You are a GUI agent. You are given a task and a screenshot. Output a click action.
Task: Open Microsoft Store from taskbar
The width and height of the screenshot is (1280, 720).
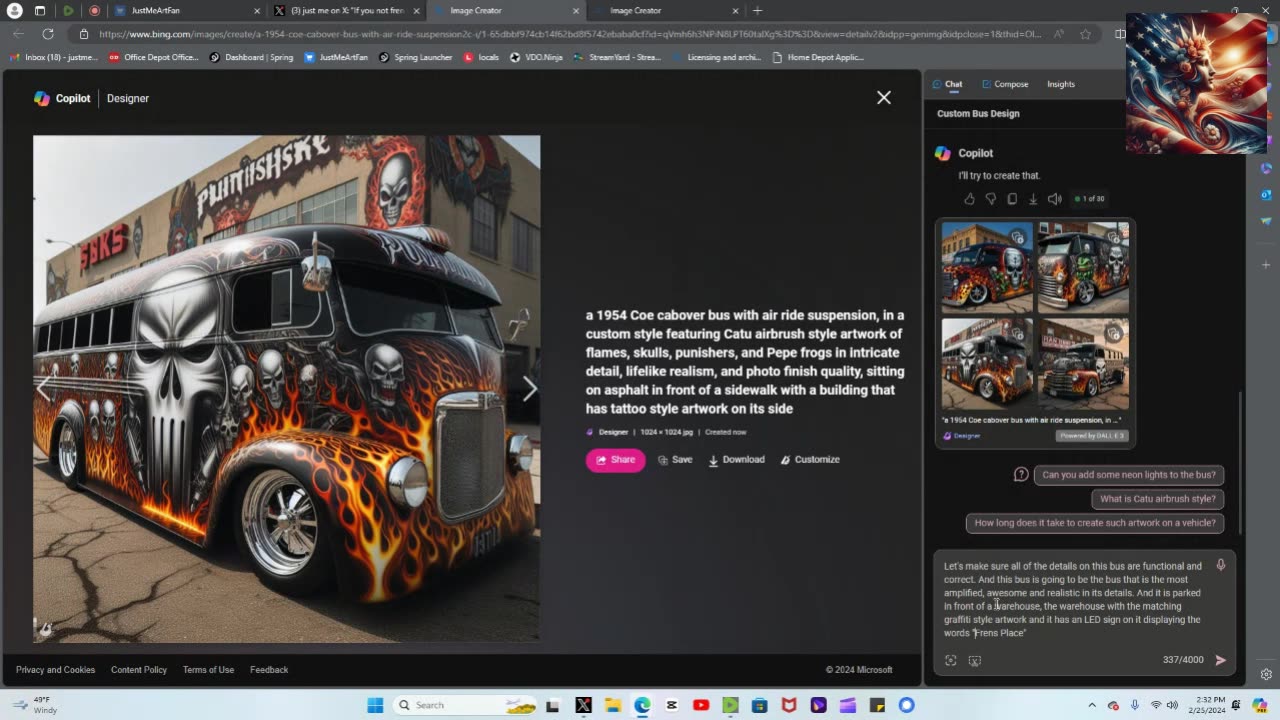click(x=760, y=705)
